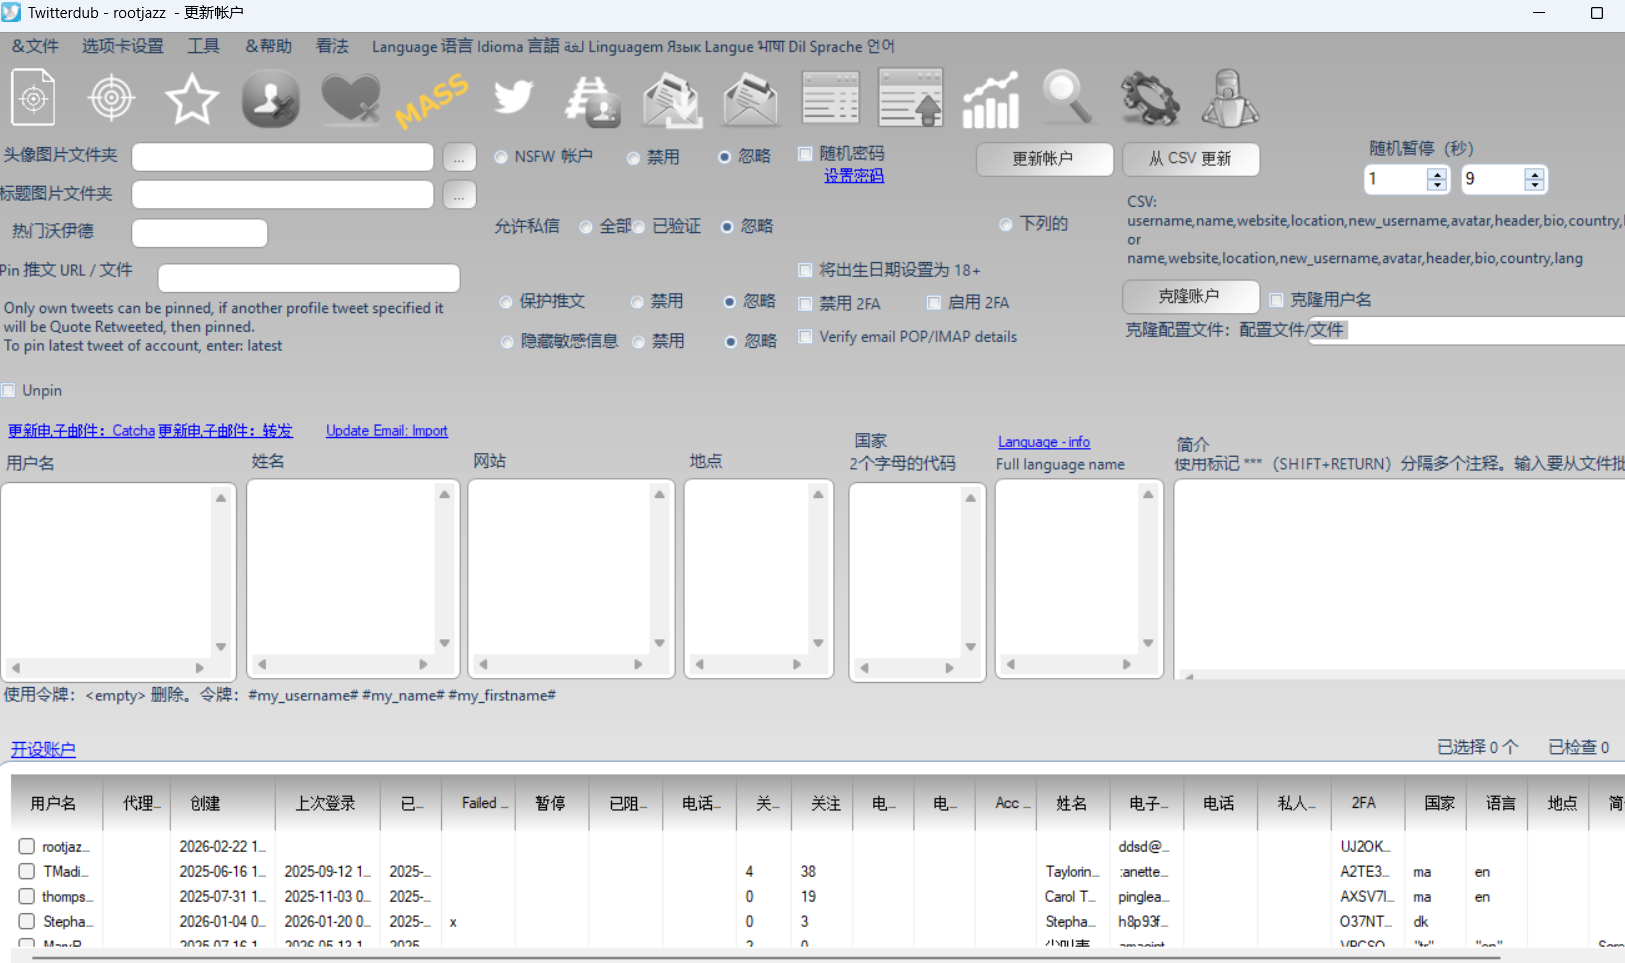Viewport: 1625px width, 963px height.
Task: Click the Twitter bird toolbar icon
Action: pos(513,98)
